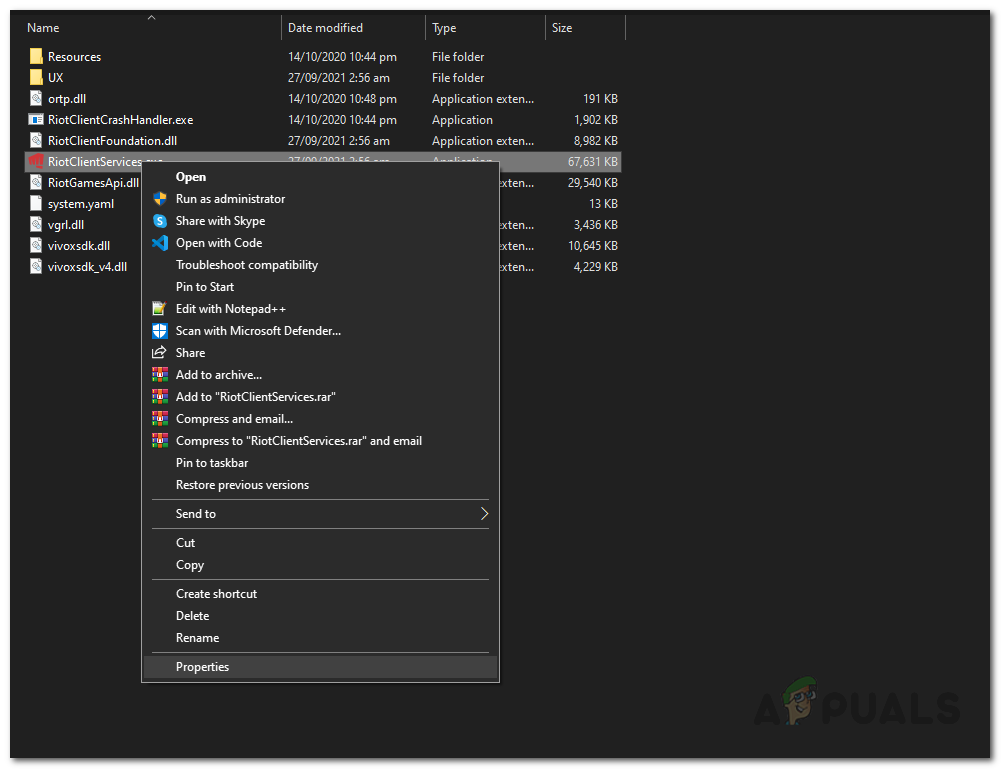Toggle sort direction arrow above Name column
The image size is (1001, 769).
point(151,17)
